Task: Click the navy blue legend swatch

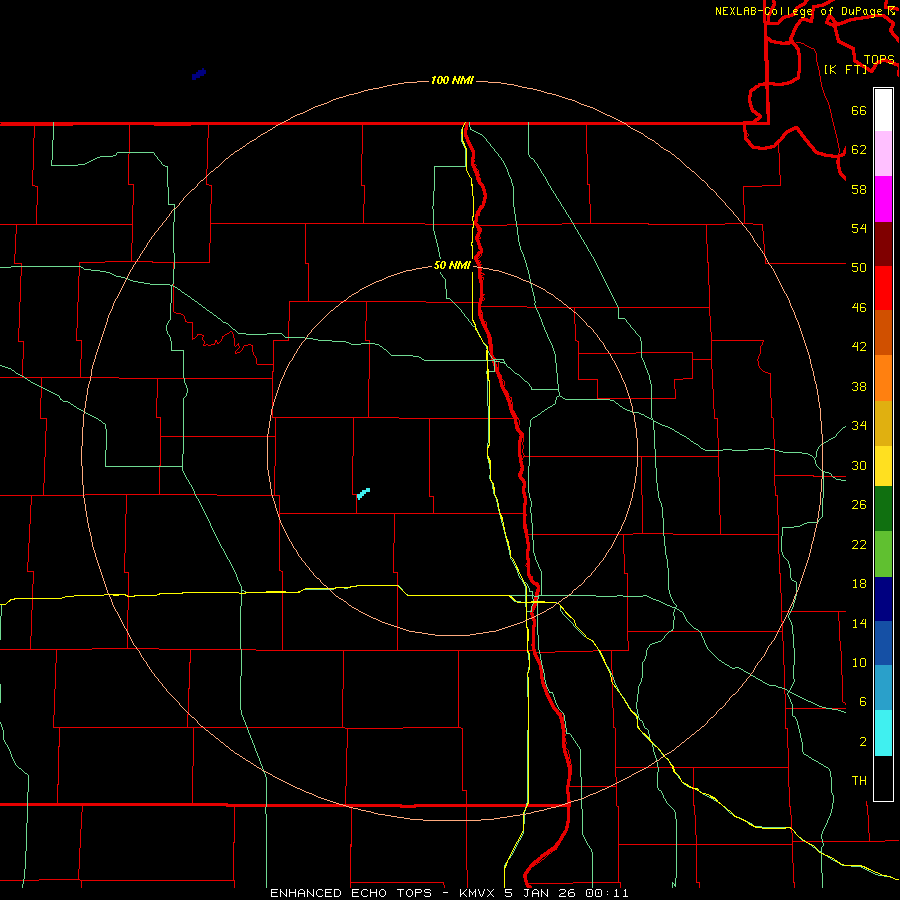Action: click(x=883, y=599)
